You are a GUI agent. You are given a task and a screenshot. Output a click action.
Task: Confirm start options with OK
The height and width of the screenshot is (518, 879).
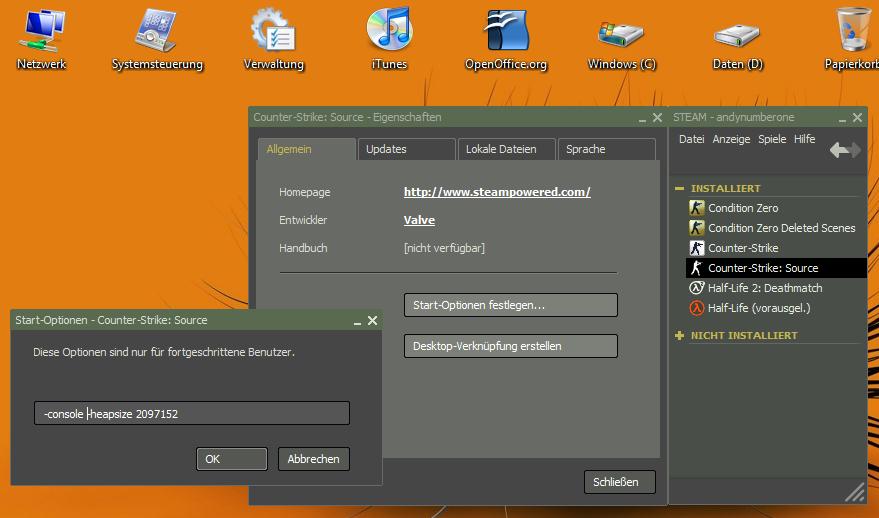click(x=232, y=459)
